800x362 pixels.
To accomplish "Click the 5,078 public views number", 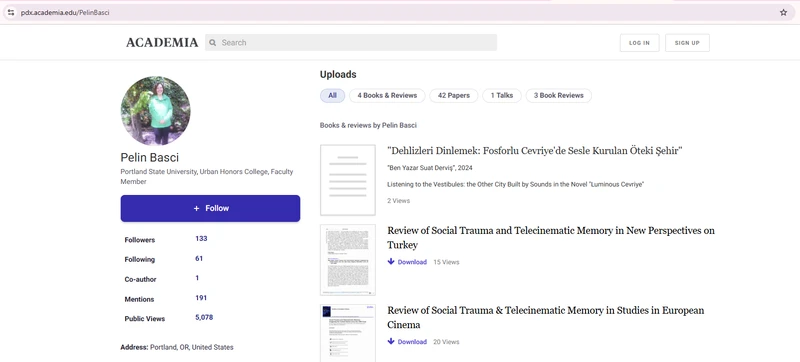I will click(x=204, y=317).
